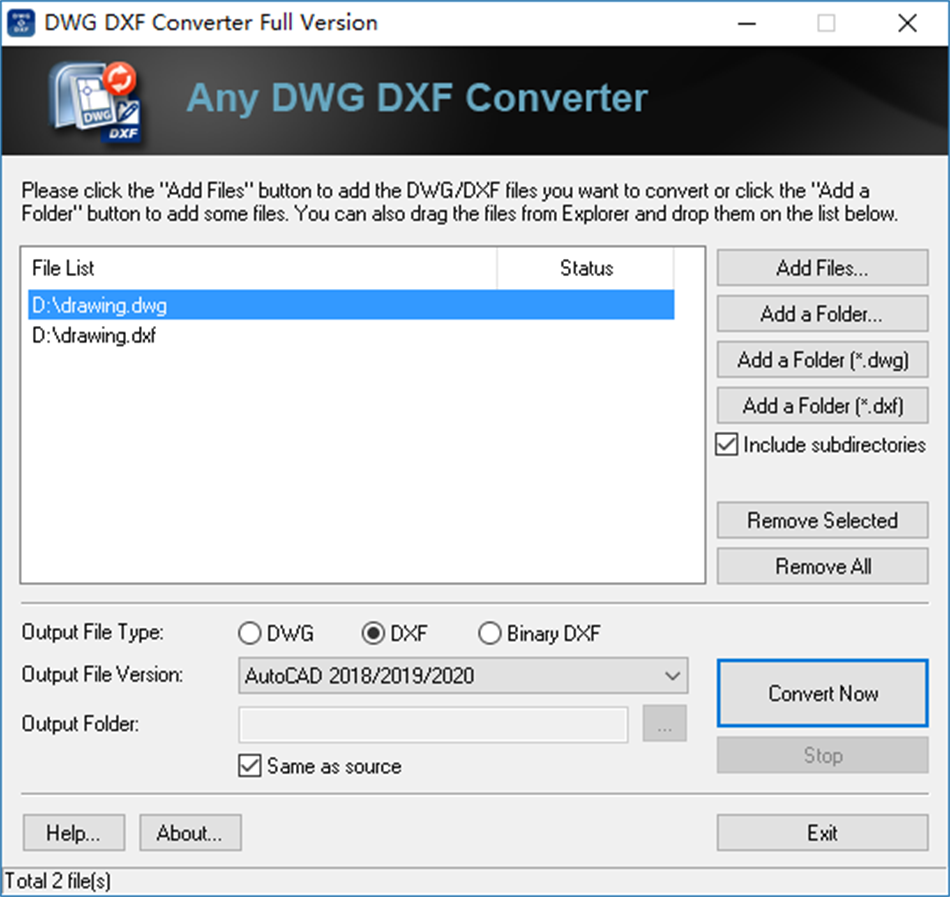
Task: Click the Stop button
Action: coord(822,755)
